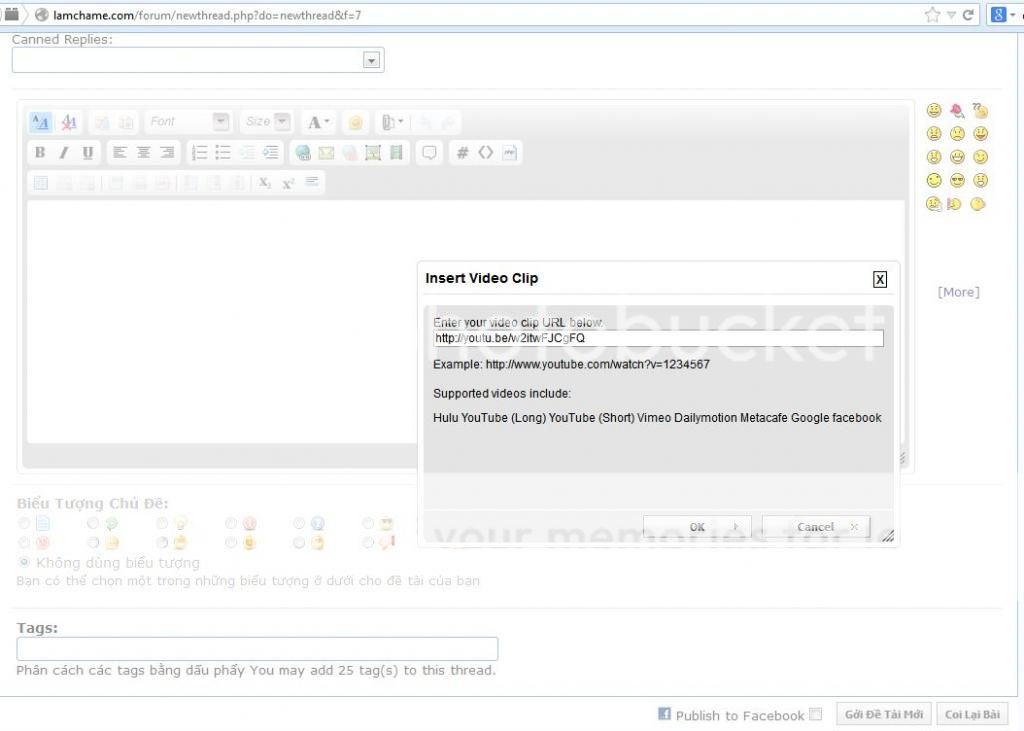
Task: Open the Canned Replies dropdown
Action: coord(372,60)
